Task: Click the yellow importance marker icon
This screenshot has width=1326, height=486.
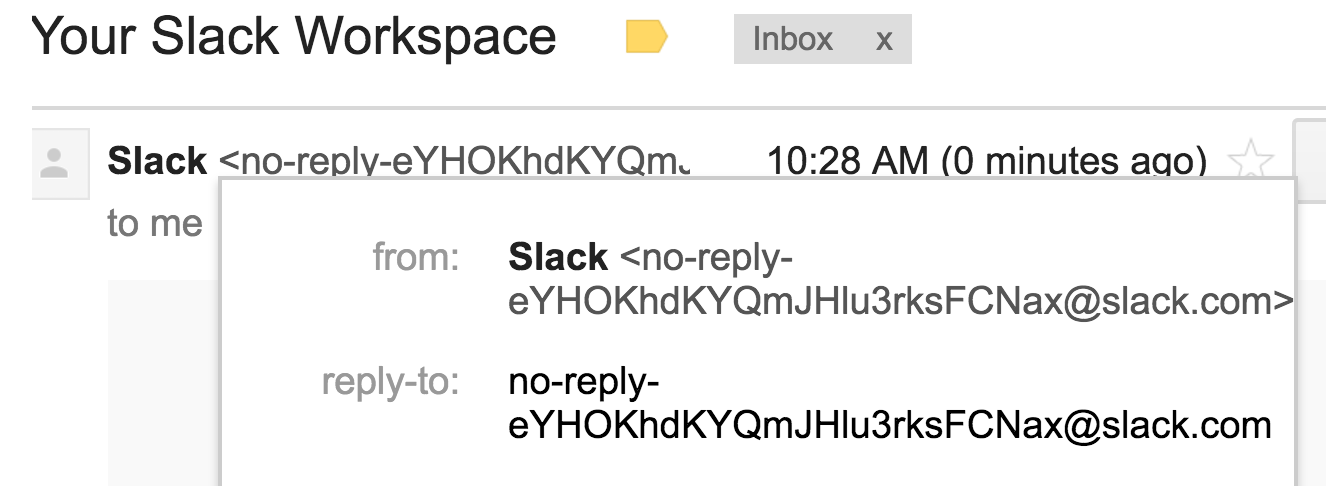Action: tap(646, 38)
